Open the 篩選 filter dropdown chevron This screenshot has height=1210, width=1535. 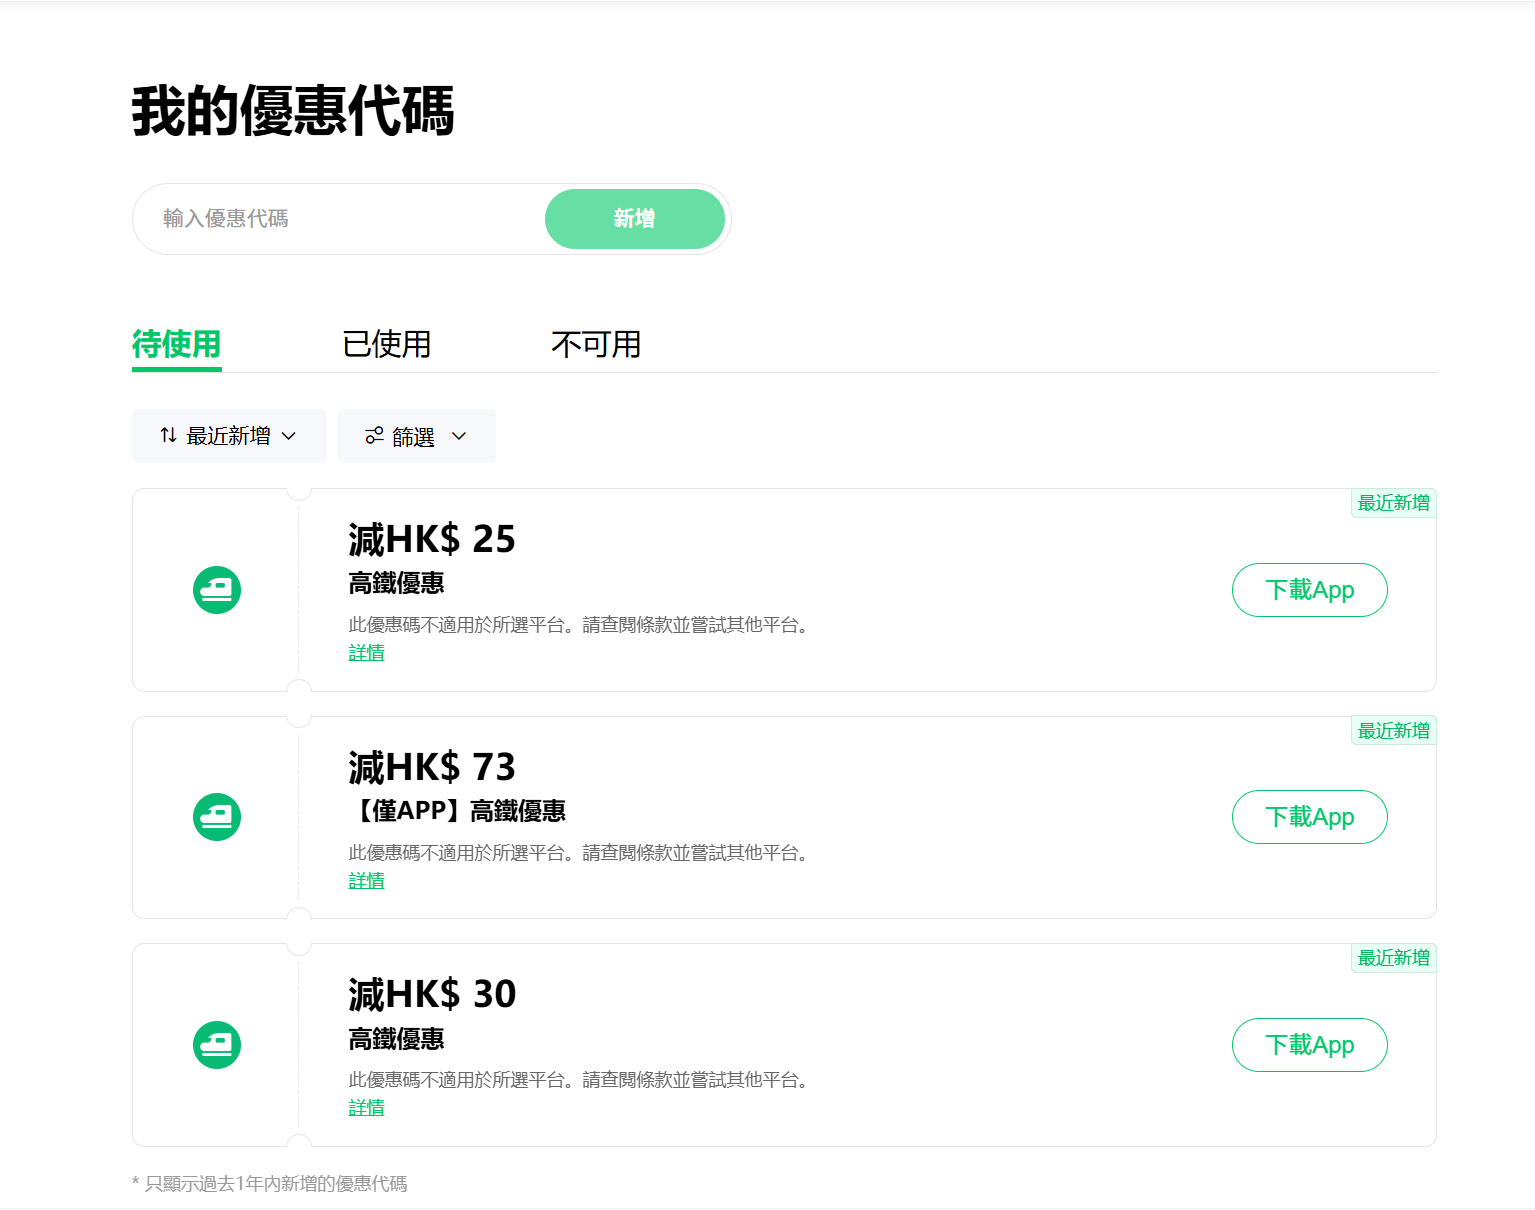459,436
